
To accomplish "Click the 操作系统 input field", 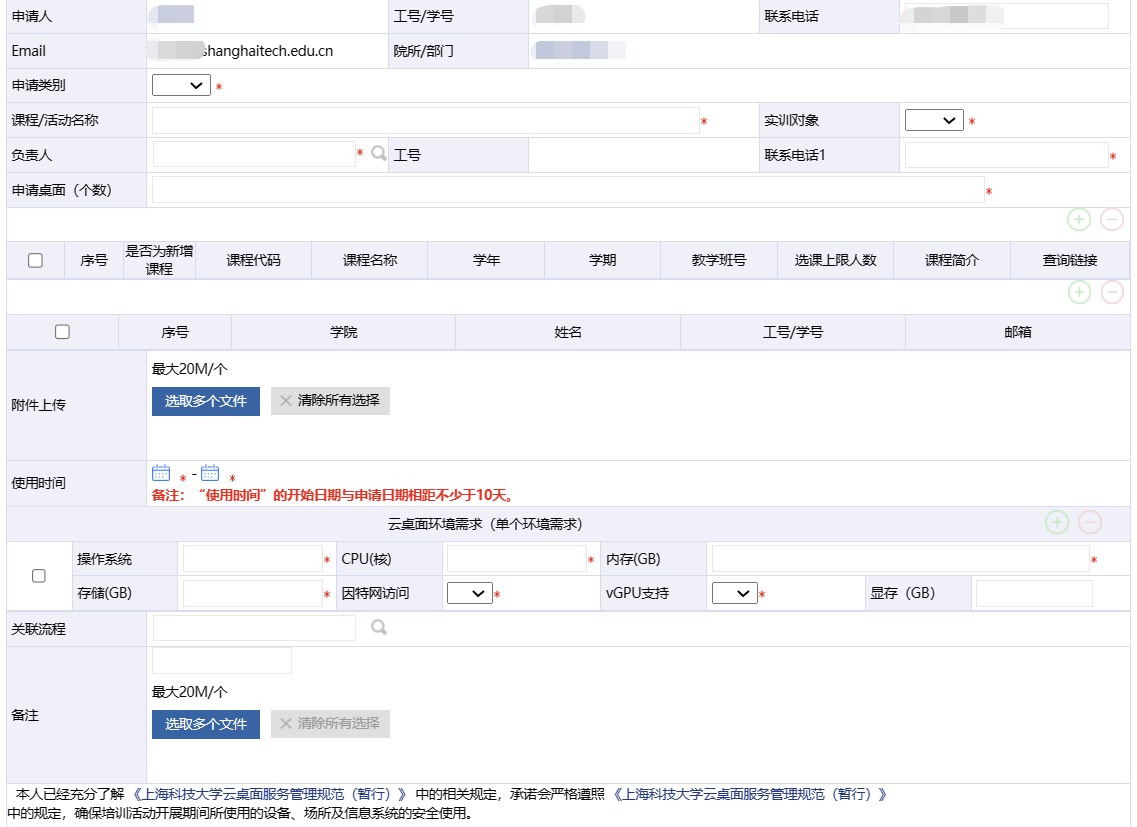I will 252,560.
